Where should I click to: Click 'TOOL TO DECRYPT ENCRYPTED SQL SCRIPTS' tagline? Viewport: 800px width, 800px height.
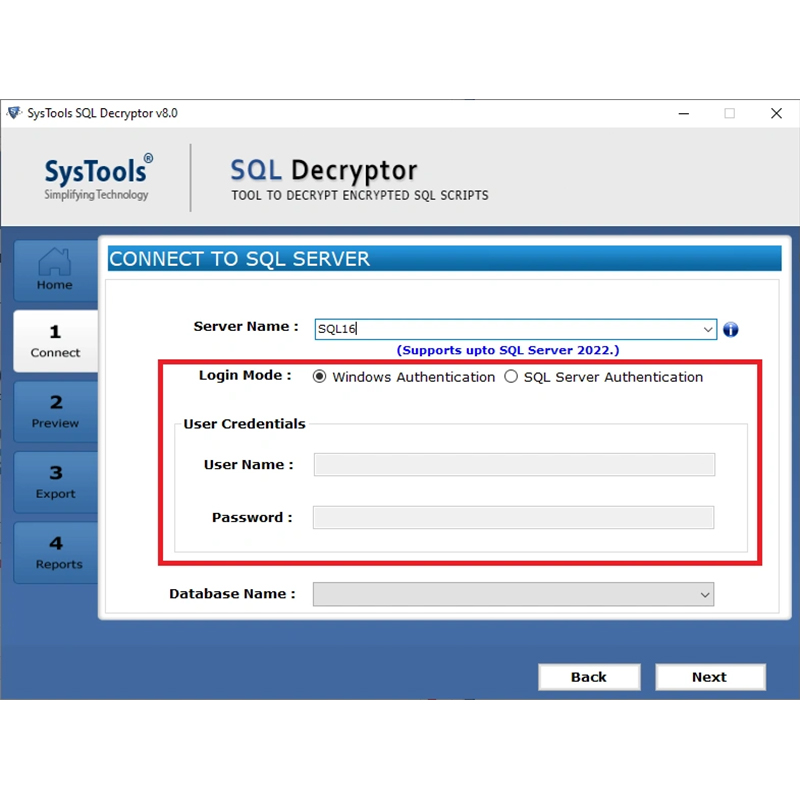pos(360,195)
